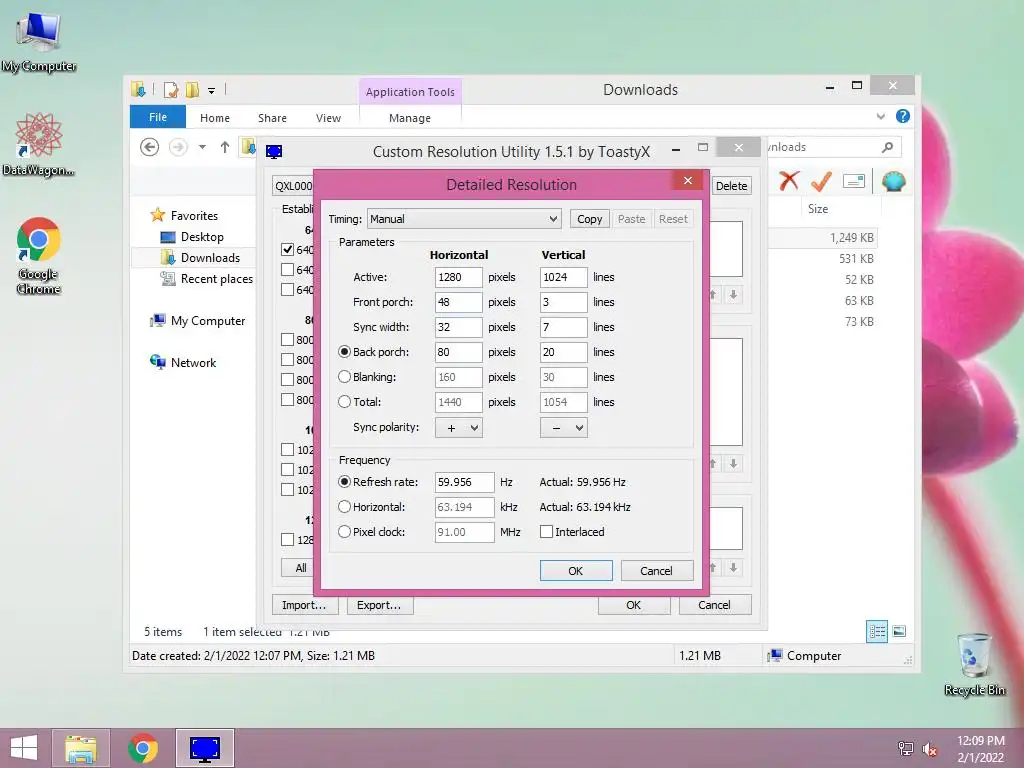This screenshot has height=768, width=1024.
Task: Open My Computer desktop icon
Action: coord(39,41)
